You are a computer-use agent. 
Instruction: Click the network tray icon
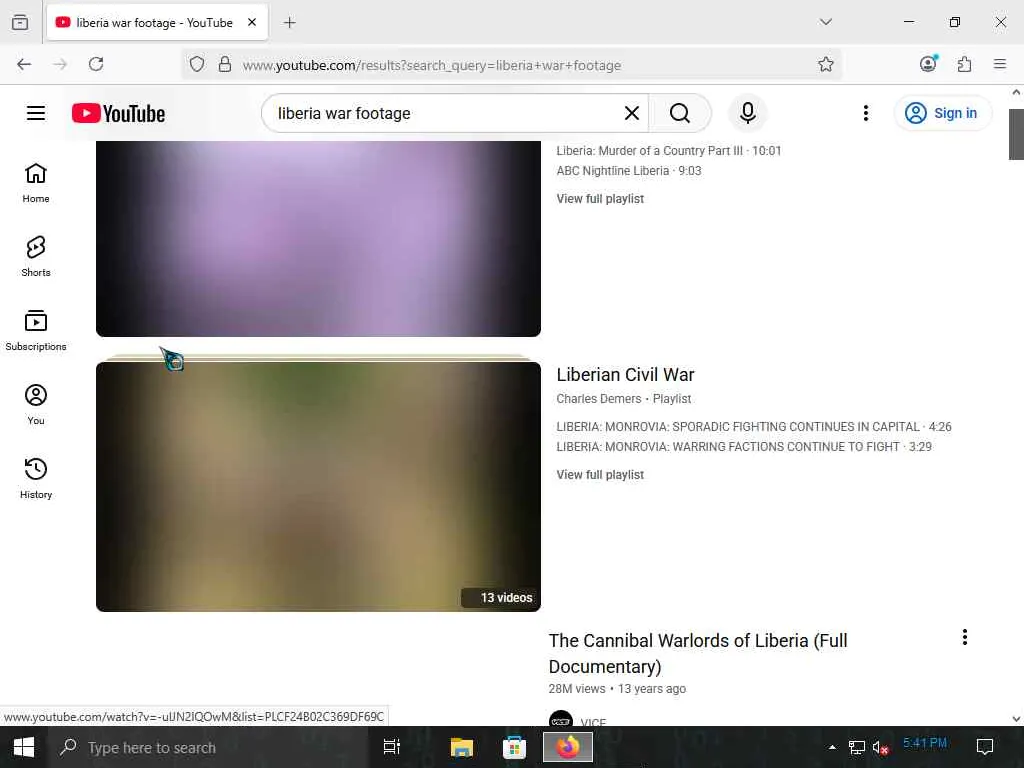coord(856,747)
